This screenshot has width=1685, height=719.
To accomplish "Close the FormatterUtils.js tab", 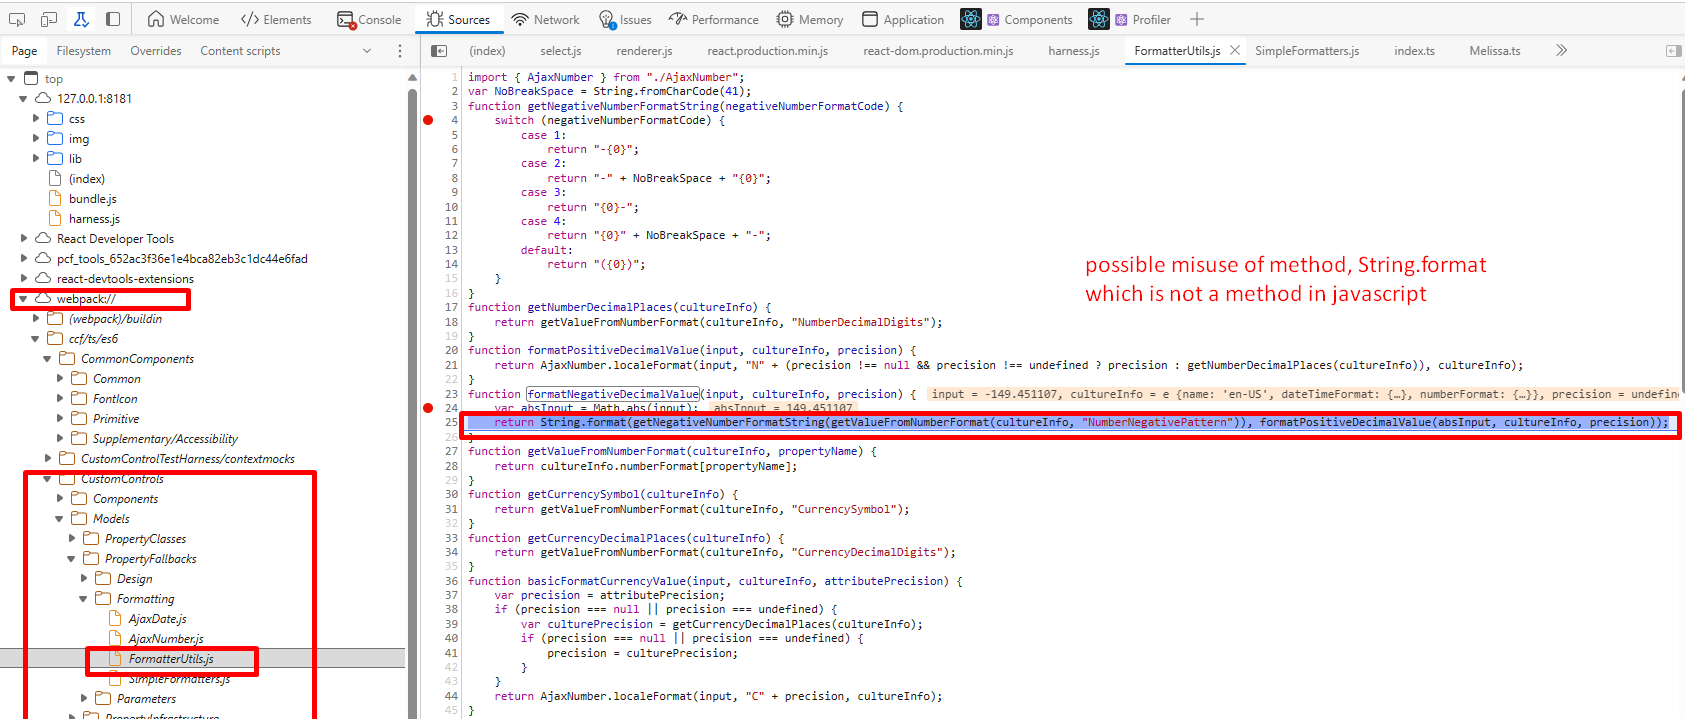I will tap(1235, 50).
